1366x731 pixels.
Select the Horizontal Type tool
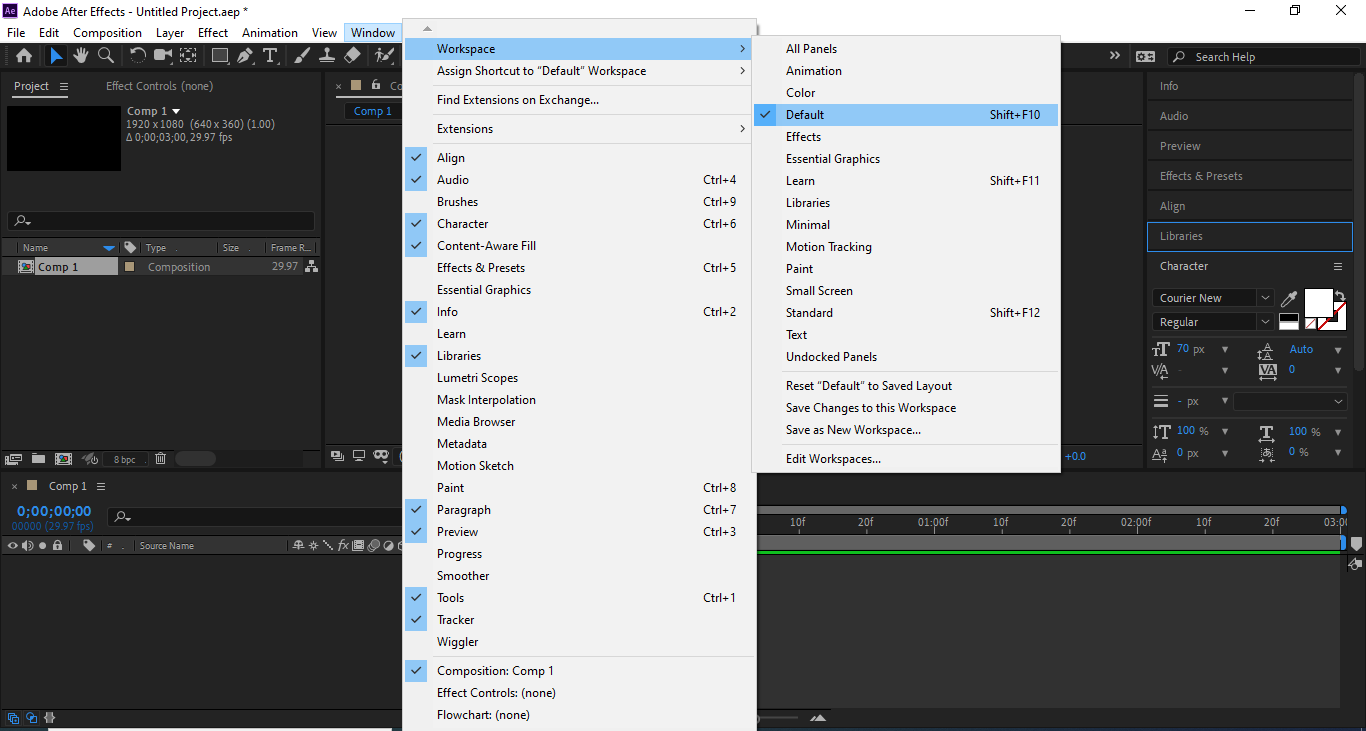[270, 56]
